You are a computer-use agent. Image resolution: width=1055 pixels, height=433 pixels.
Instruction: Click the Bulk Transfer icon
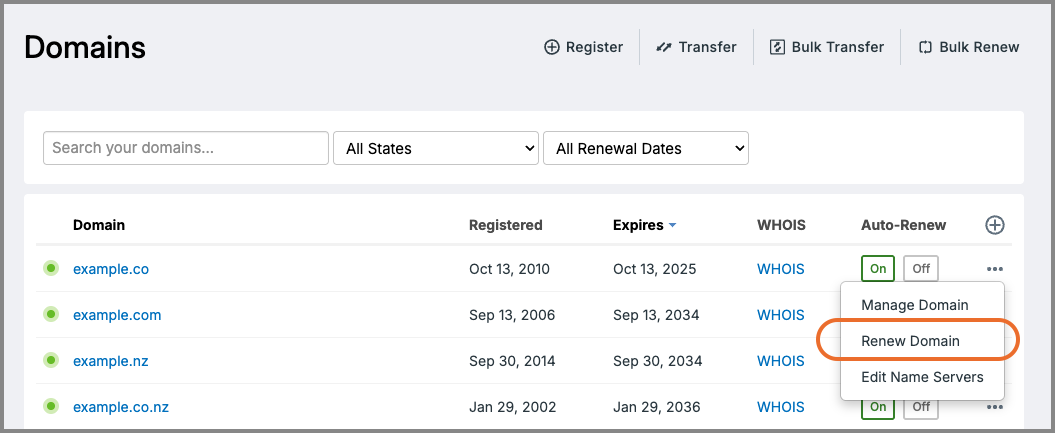pos(777,47)
